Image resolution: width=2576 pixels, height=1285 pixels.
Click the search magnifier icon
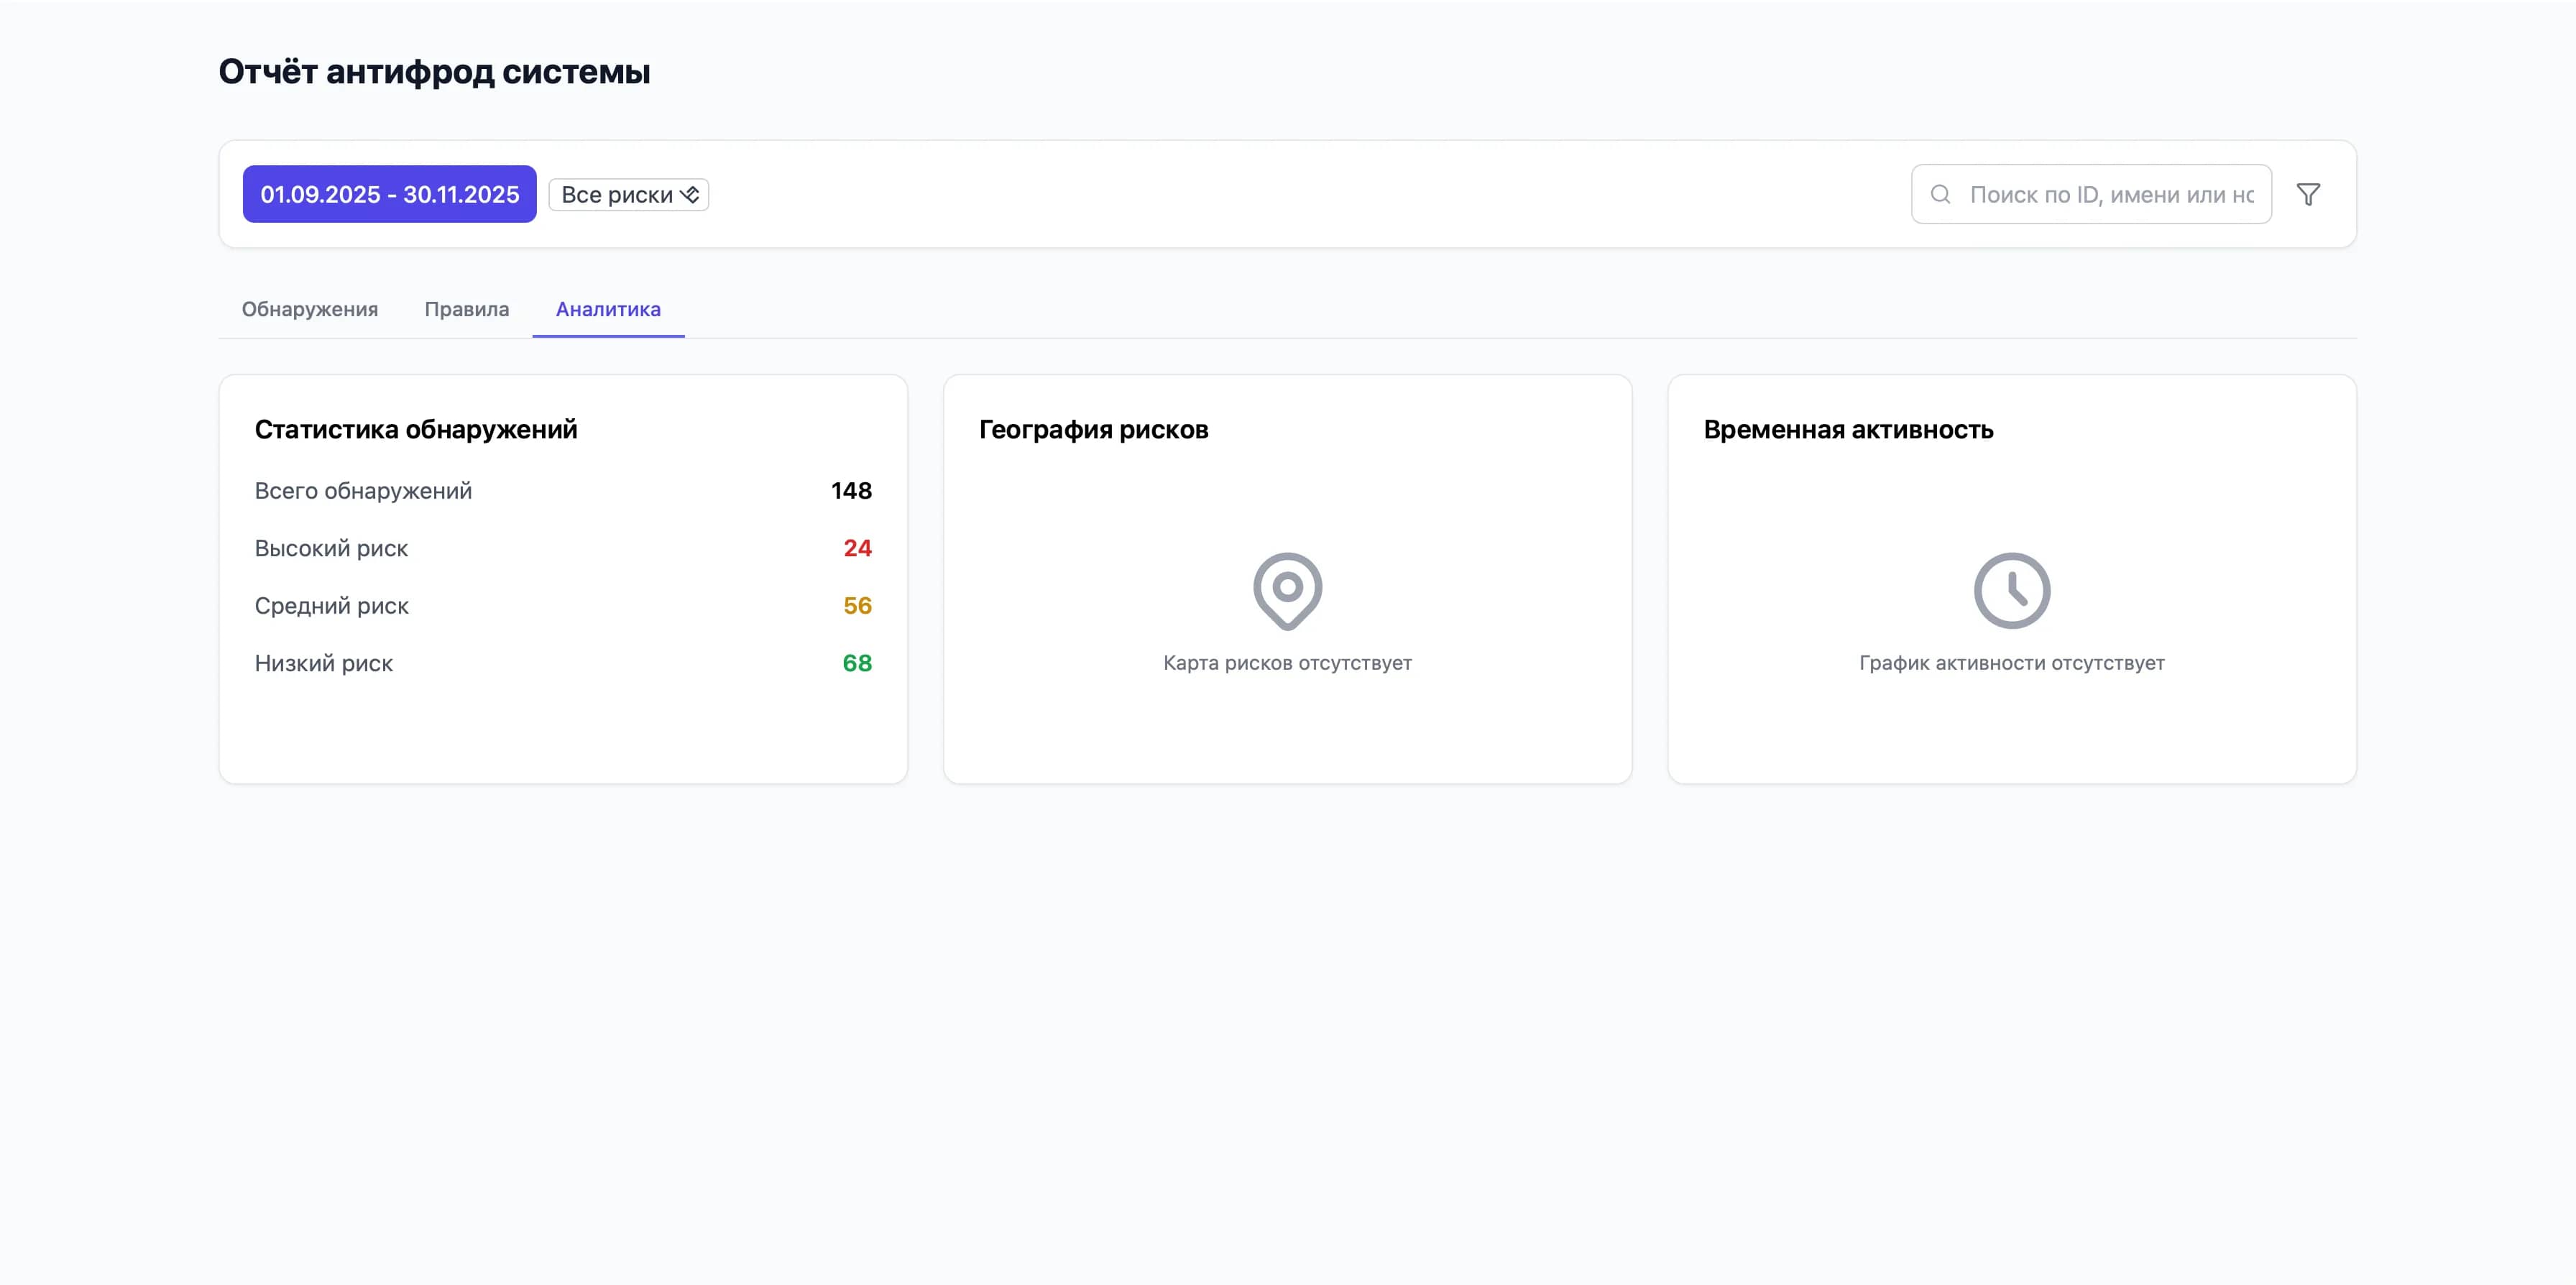tap(1940, 193)
